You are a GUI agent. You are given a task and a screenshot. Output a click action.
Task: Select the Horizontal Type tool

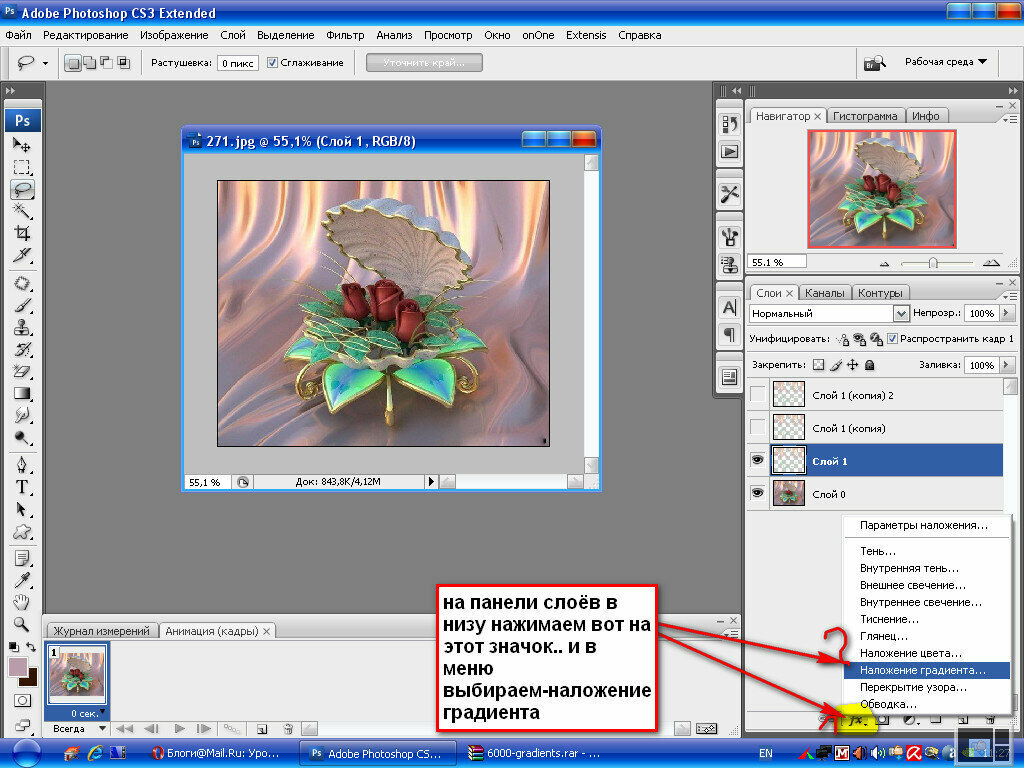pyautogui.click(x=22, y=487)
